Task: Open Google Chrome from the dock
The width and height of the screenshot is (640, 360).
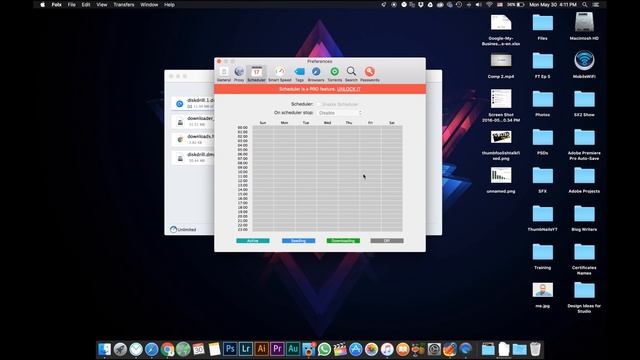Action: point(167,349)
